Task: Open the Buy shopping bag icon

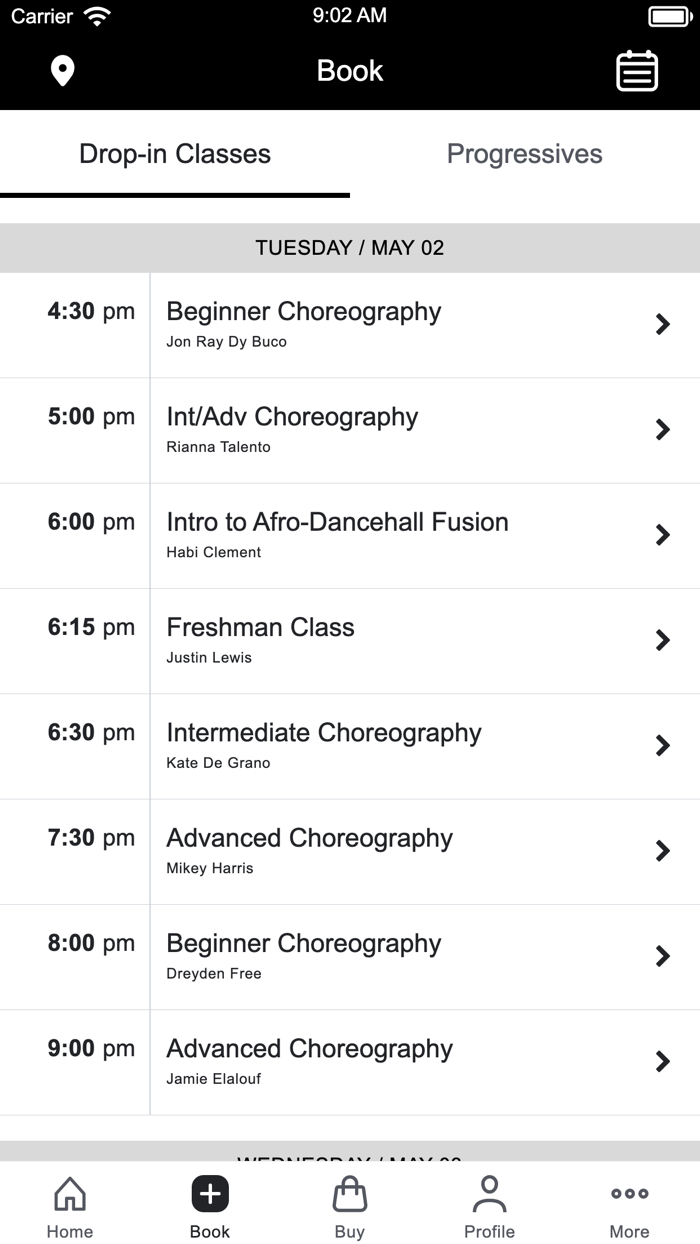Action: [350, 1205]
